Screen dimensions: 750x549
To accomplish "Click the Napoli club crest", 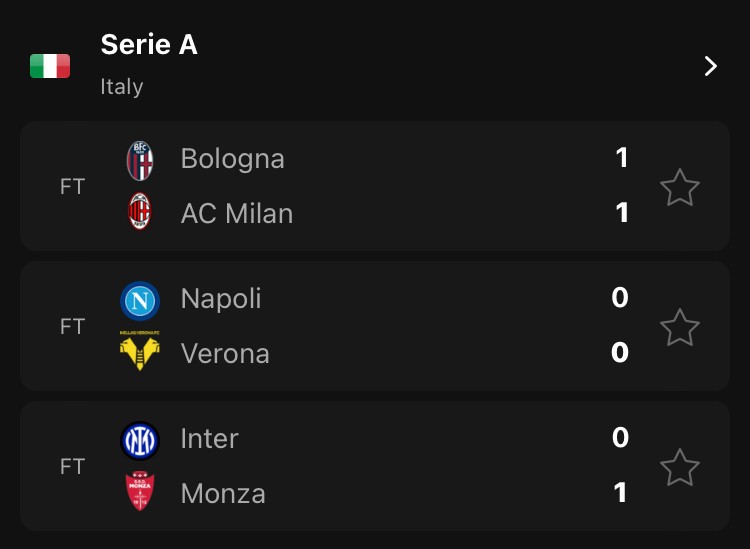I will coord(140,300).
